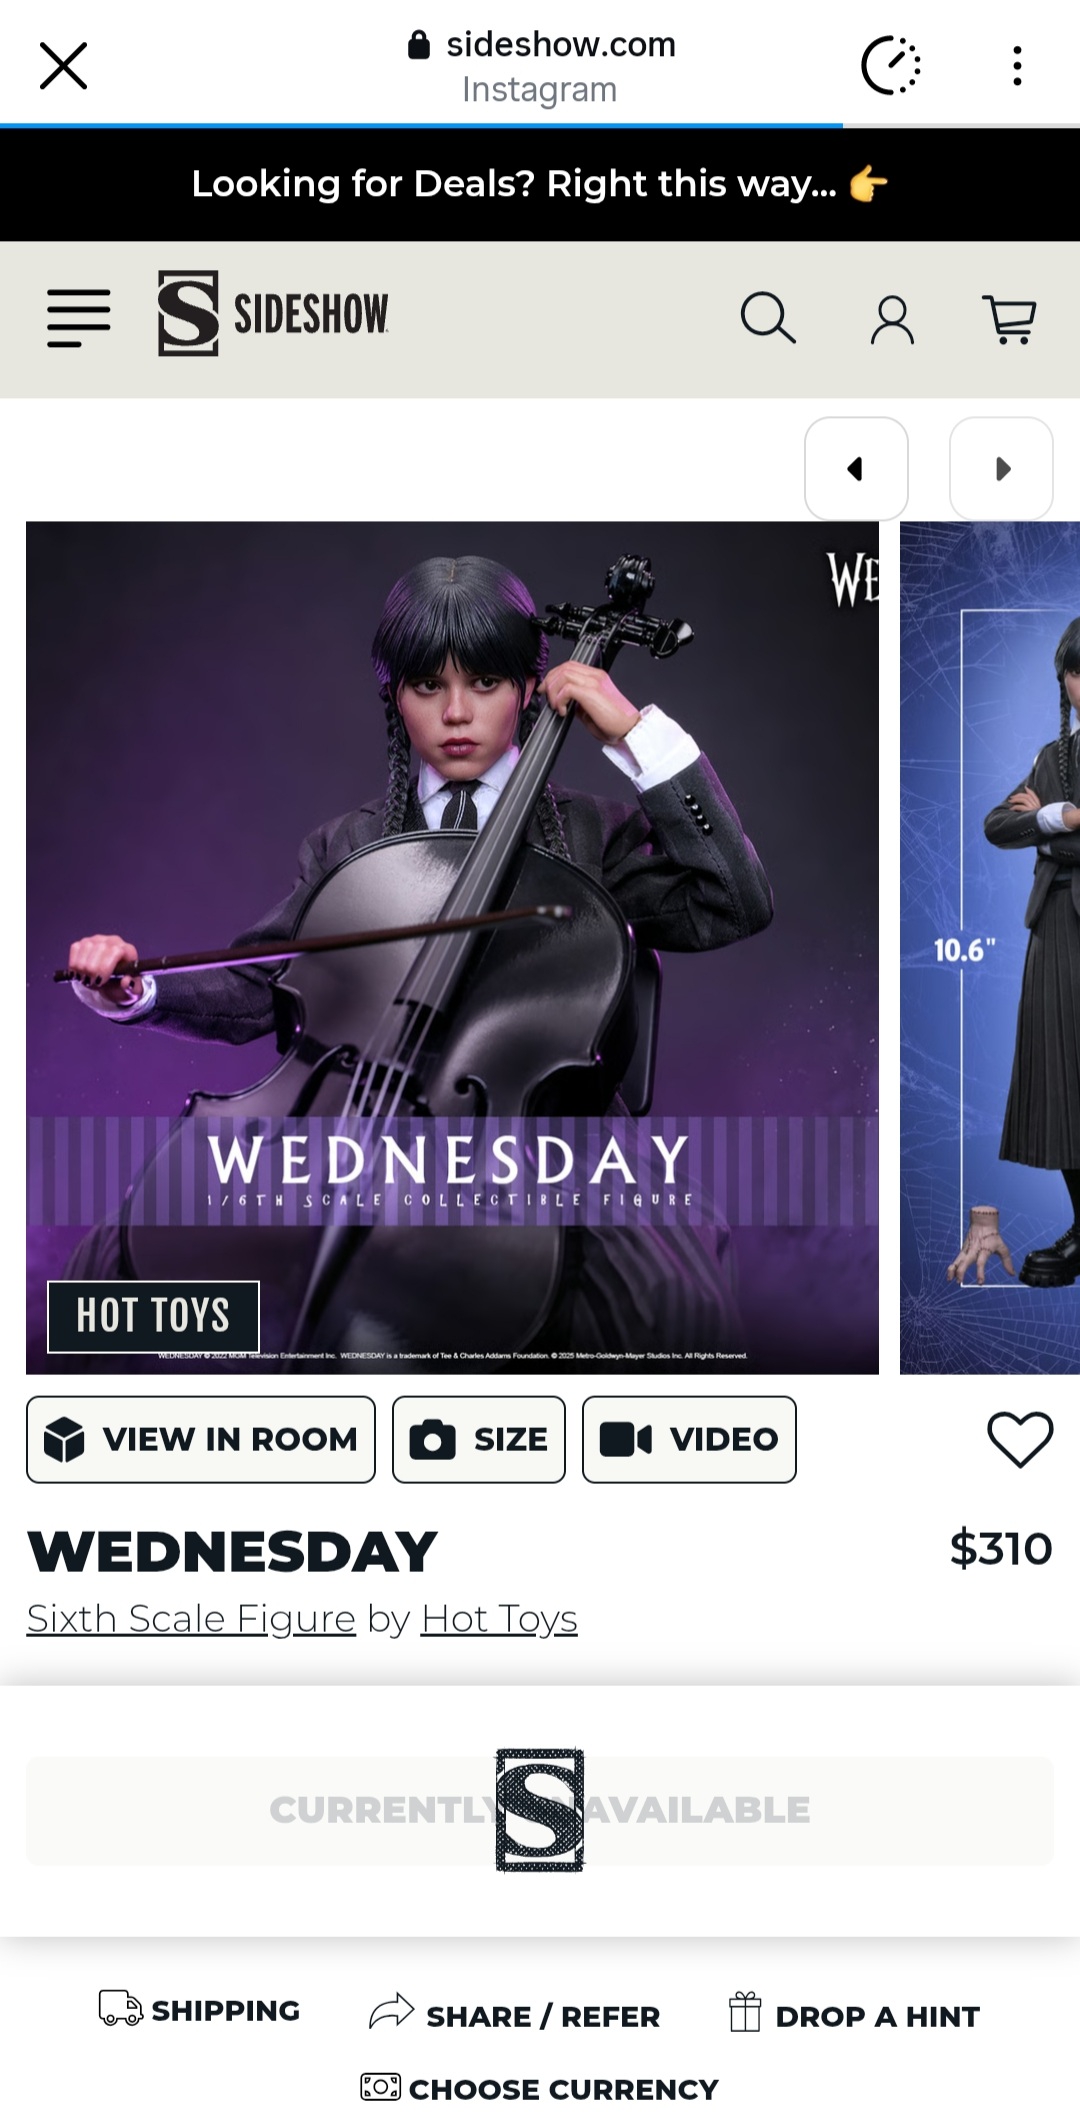Show previous product image
1080x2119 pixels.
[x=856, y=468]
